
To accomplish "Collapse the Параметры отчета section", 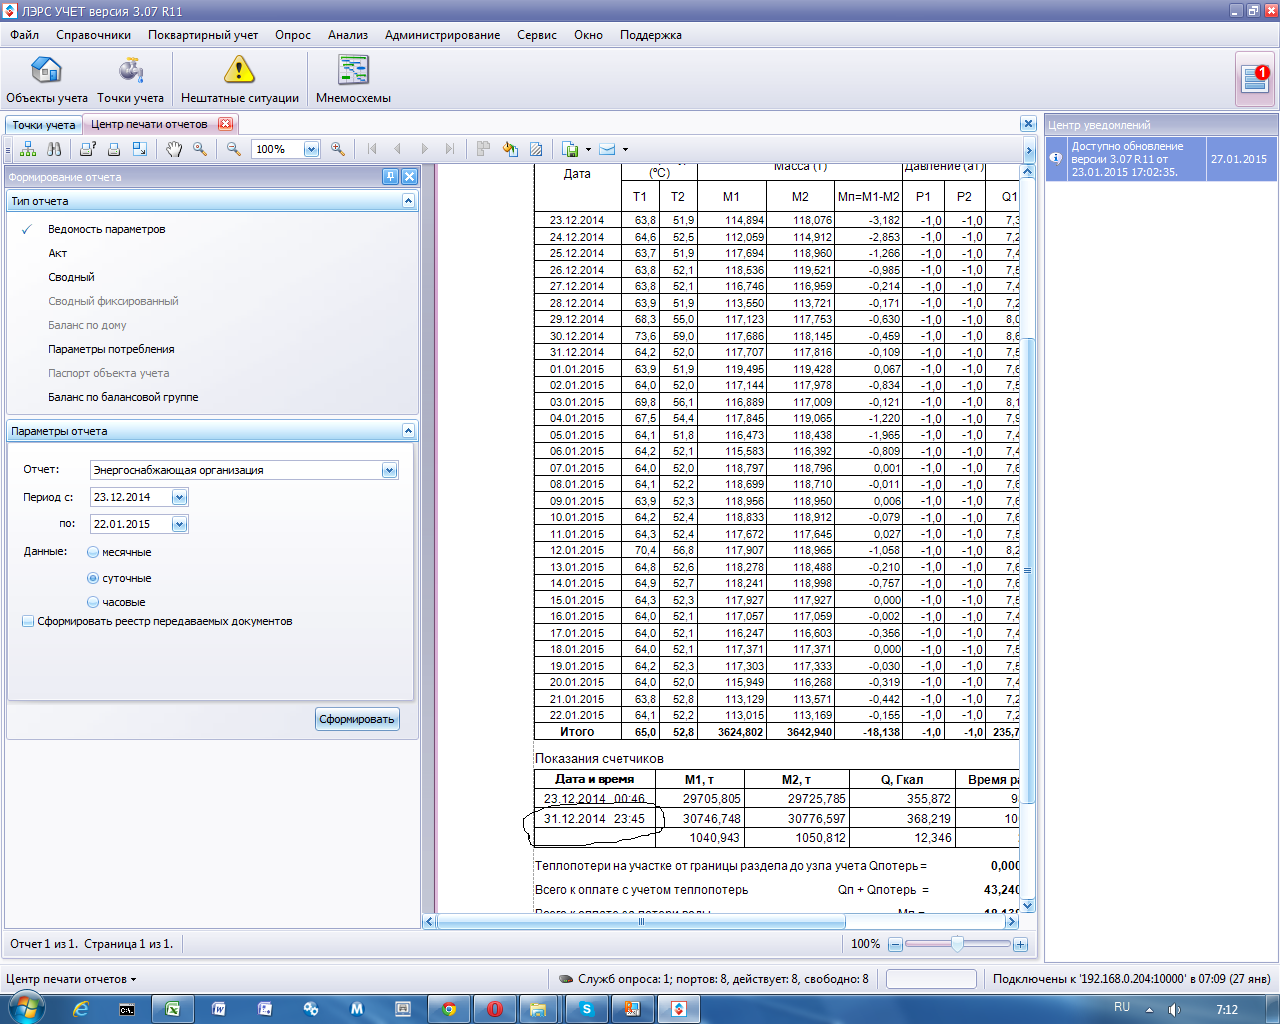I will [x=408, y=431].
